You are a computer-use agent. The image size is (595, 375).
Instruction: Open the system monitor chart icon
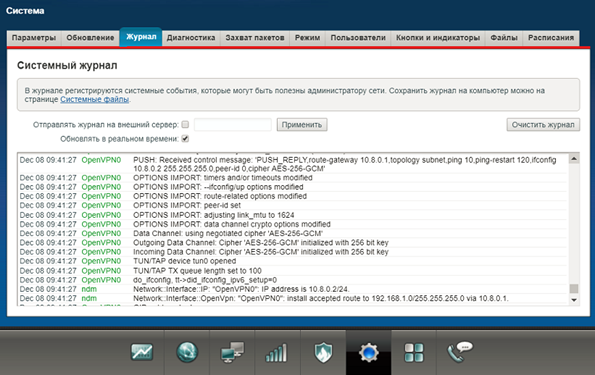(142, 352)
